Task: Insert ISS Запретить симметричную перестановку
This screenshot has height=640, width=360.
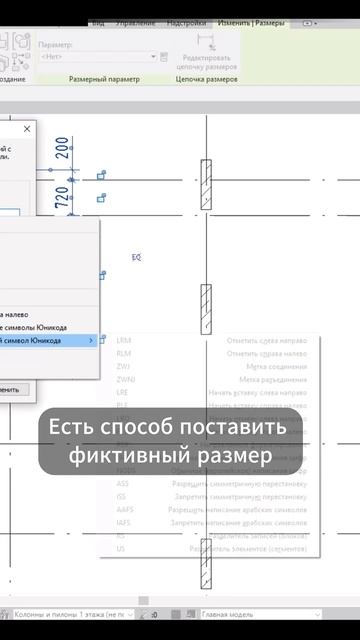Action: 211,497
